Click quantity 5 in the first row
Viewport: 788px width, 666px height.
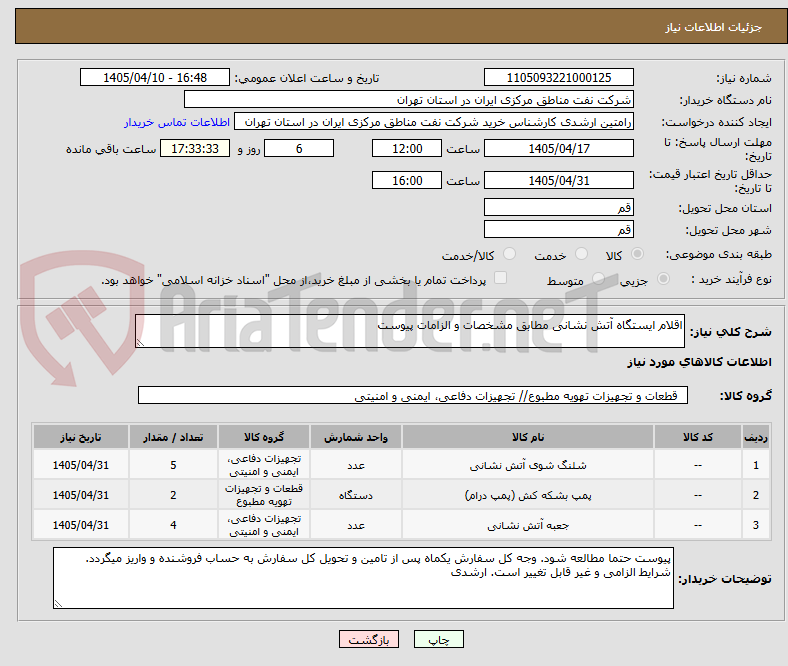point(173,465)
